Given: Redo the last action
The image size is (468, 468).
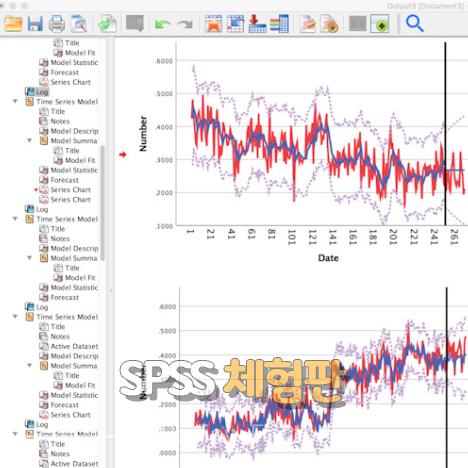Looking at the screenshot, I should coord(185,25).
